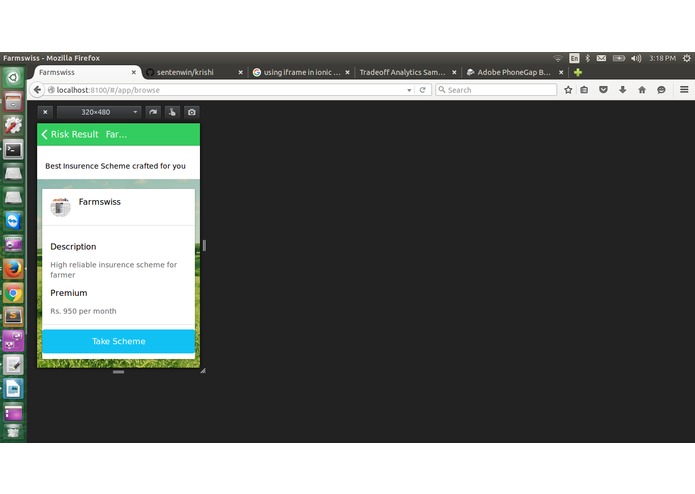Grab the viewport right-edge resize handle
695x494 pixels.
pyautogui.click(x=204, y=245)
